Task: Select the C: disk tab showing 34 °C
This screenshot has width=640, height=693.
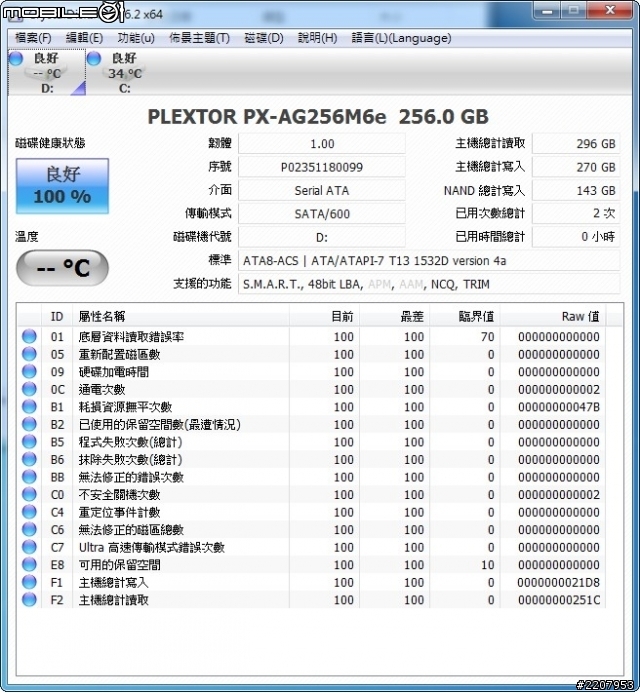Action: click(124, 73)
